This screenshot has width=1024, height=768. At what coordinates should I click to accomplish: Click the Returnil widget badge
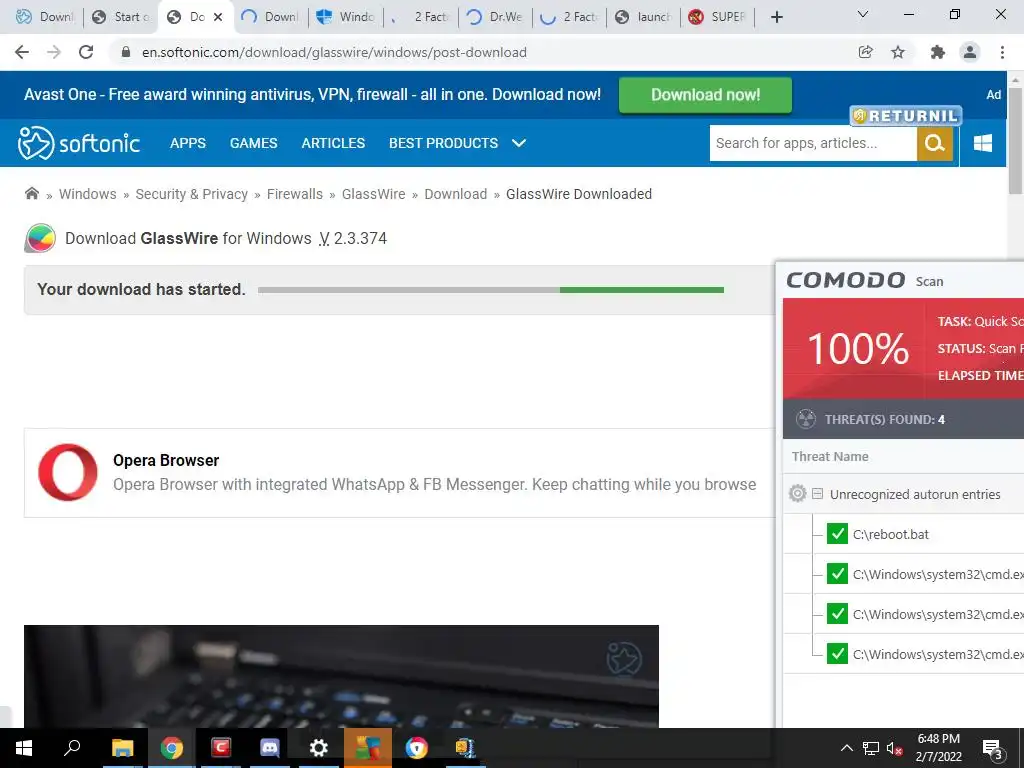906,116
